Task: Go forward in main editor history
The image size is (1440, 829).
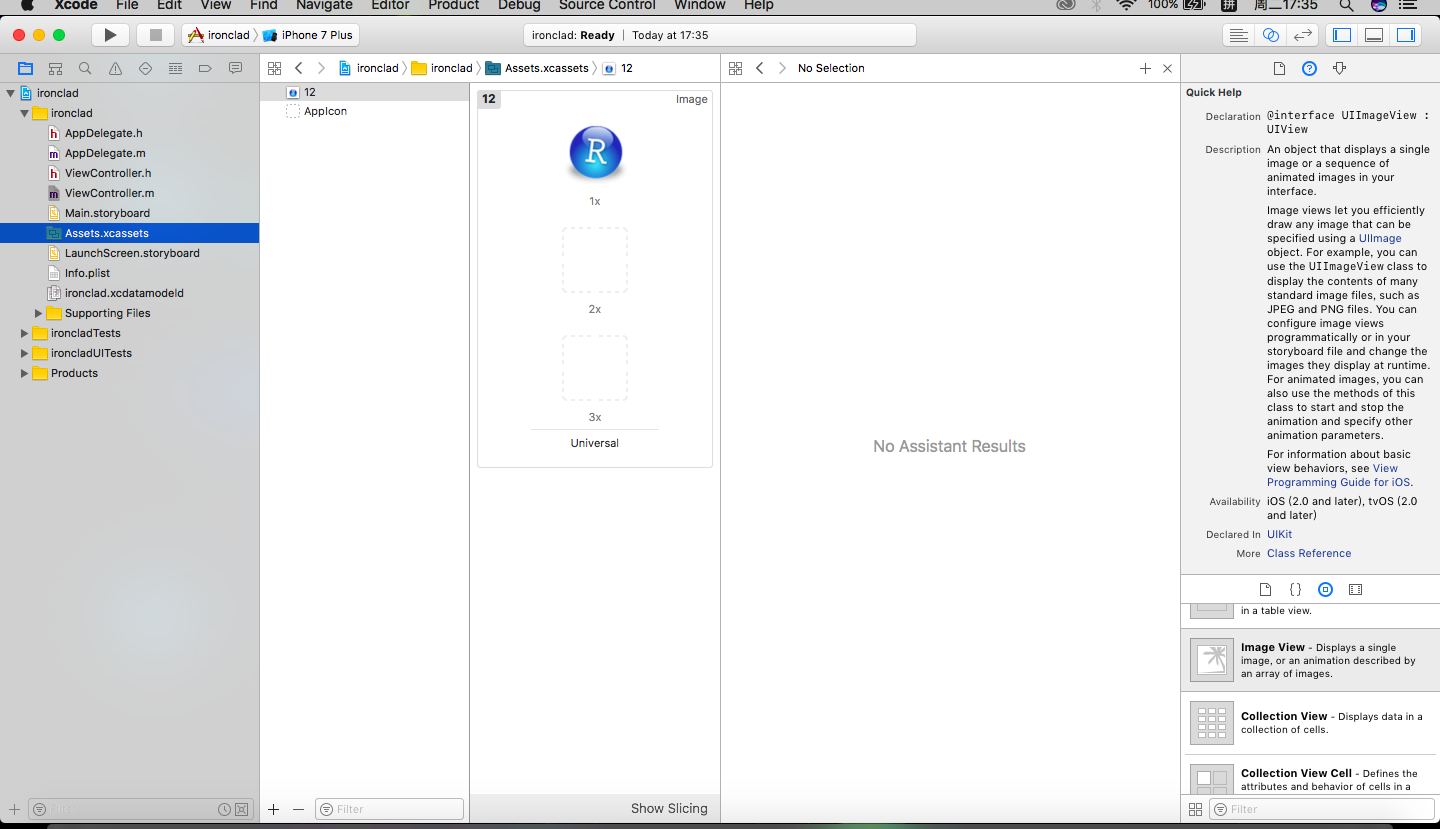Action: [x=321, y=68]
